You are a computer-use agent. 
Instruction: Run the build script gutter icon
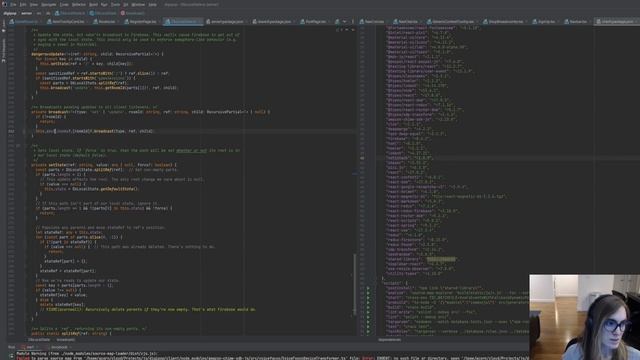(x=368, y=307)
